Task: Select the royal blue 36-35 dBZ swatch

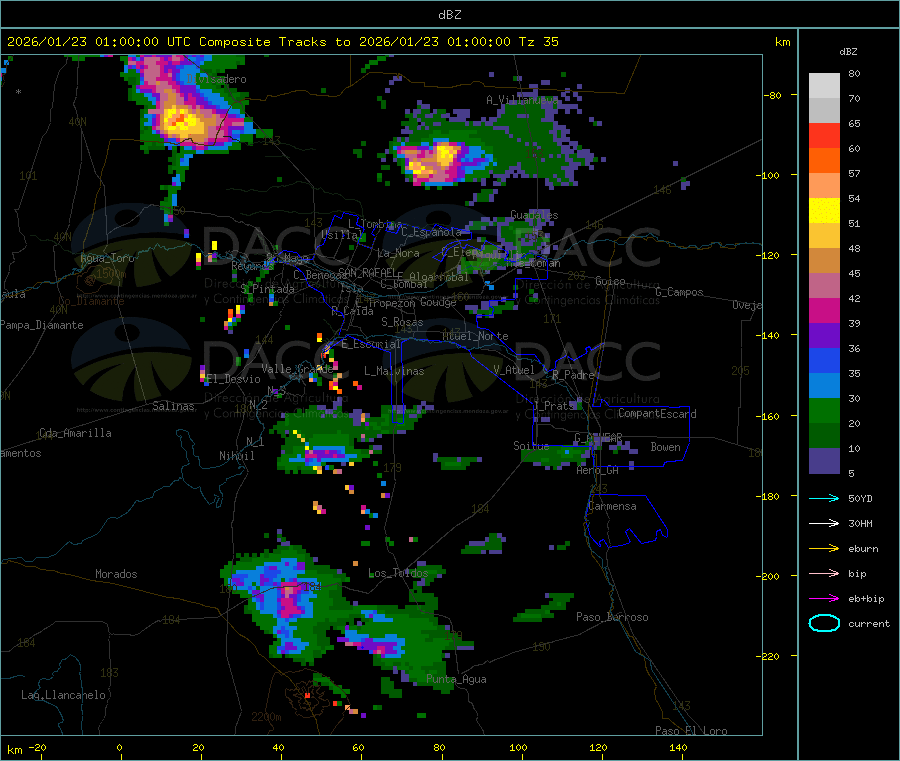Action: pyautogui.click(x=824, y=361)
